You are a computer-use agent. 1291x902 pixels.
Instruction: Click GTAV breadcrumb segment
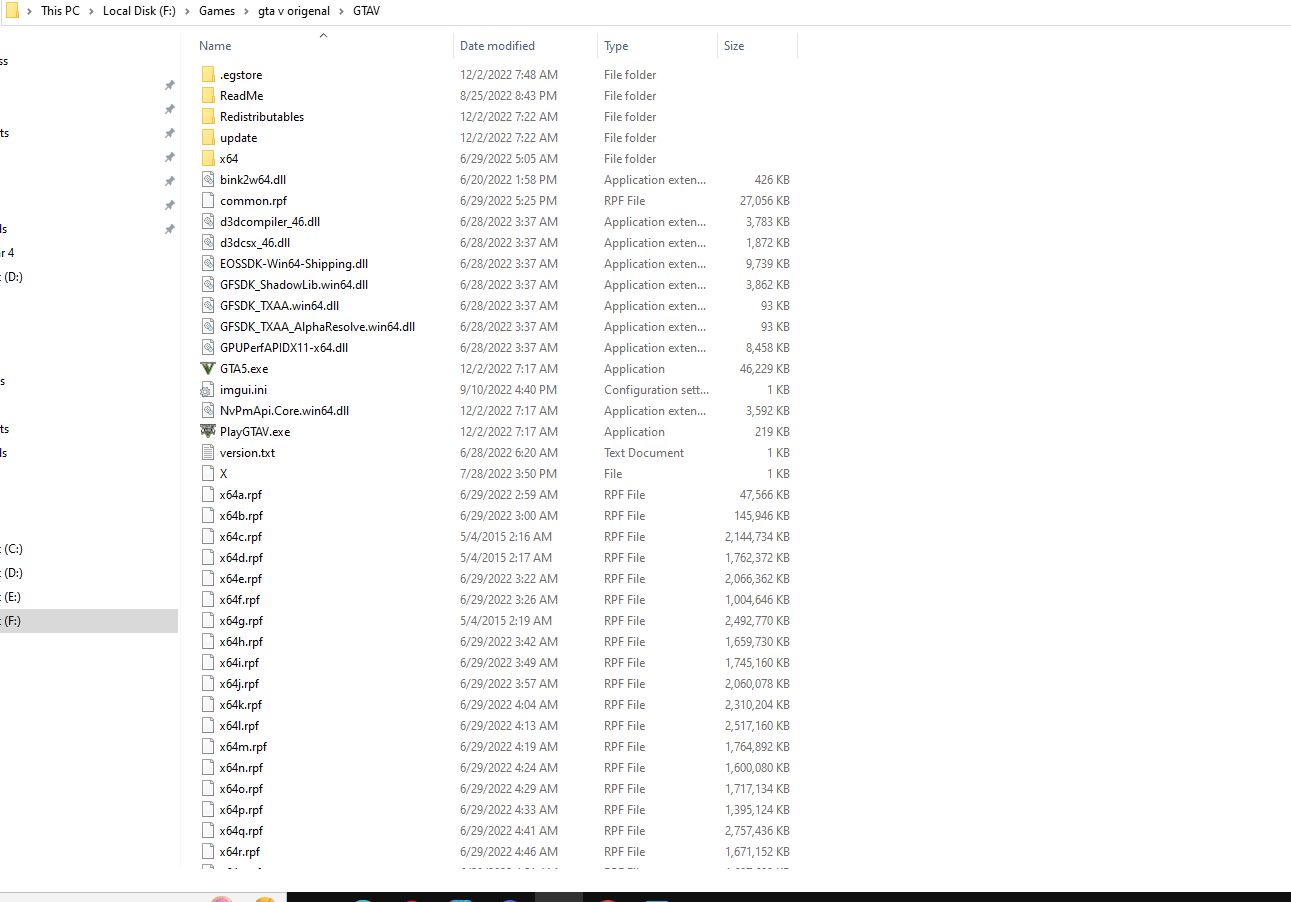tap(366, 11)
